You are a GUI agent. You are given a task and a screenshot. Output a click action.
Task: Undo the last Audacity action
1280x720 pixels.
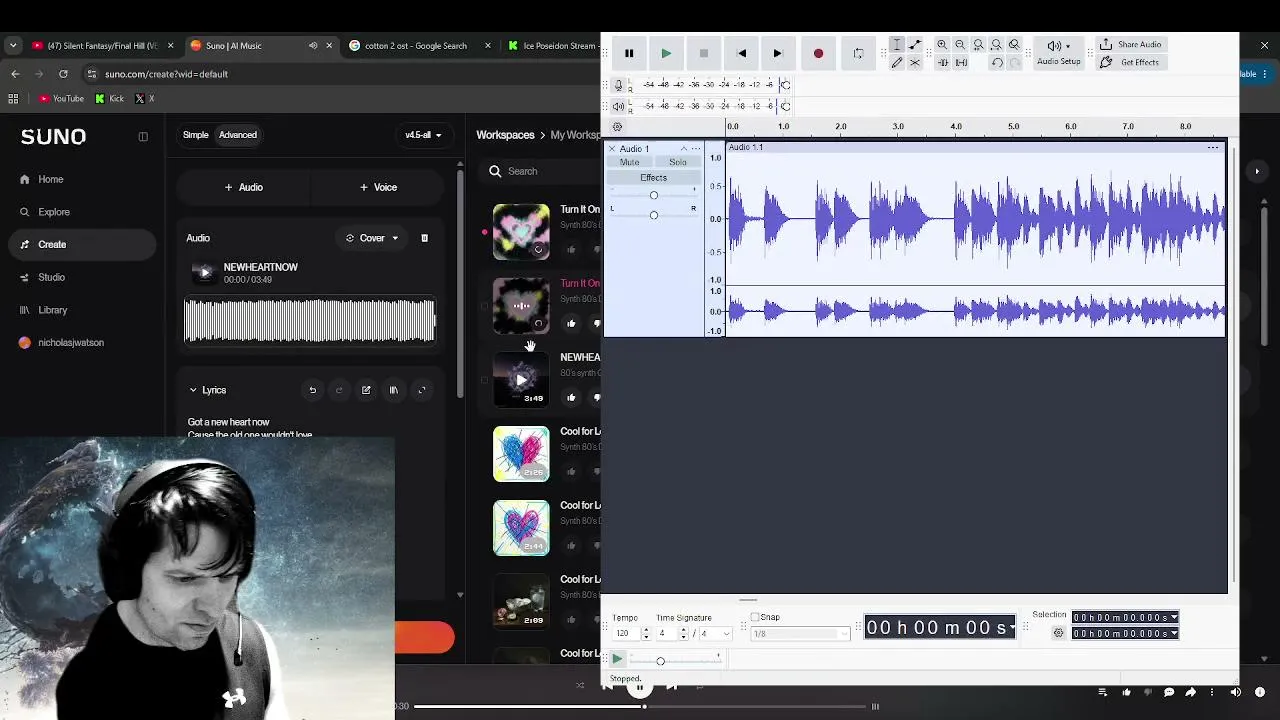point(997,62)
